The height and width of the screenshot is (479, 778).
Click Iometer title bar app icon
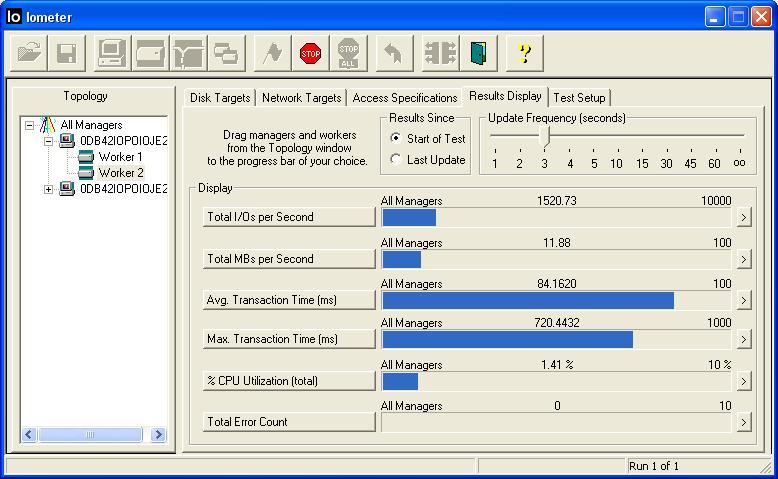[14, 16]
